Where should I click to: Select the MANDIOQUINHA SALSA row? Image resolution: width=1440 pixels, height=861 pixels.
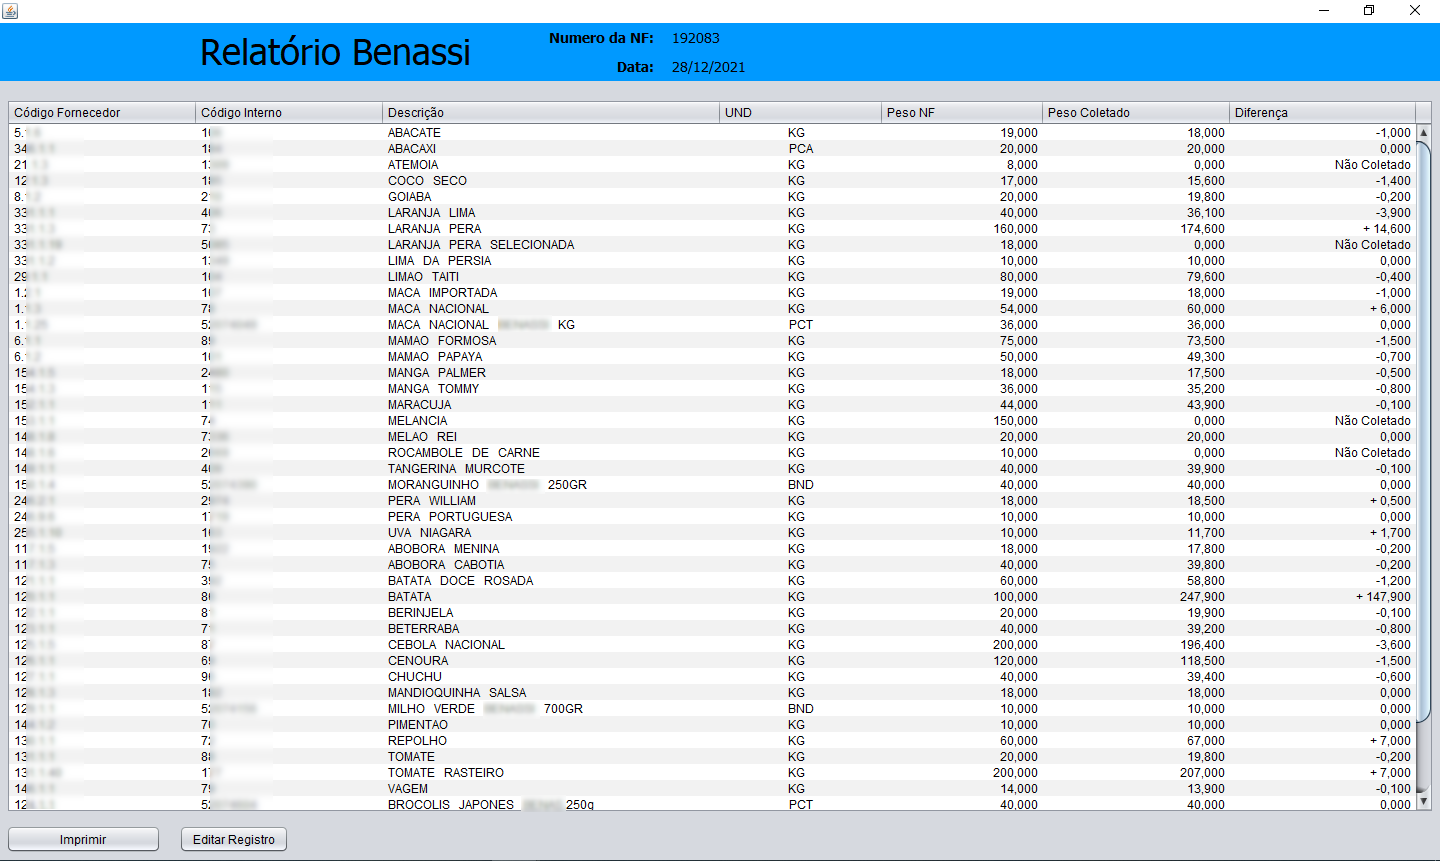pos(712,693)
